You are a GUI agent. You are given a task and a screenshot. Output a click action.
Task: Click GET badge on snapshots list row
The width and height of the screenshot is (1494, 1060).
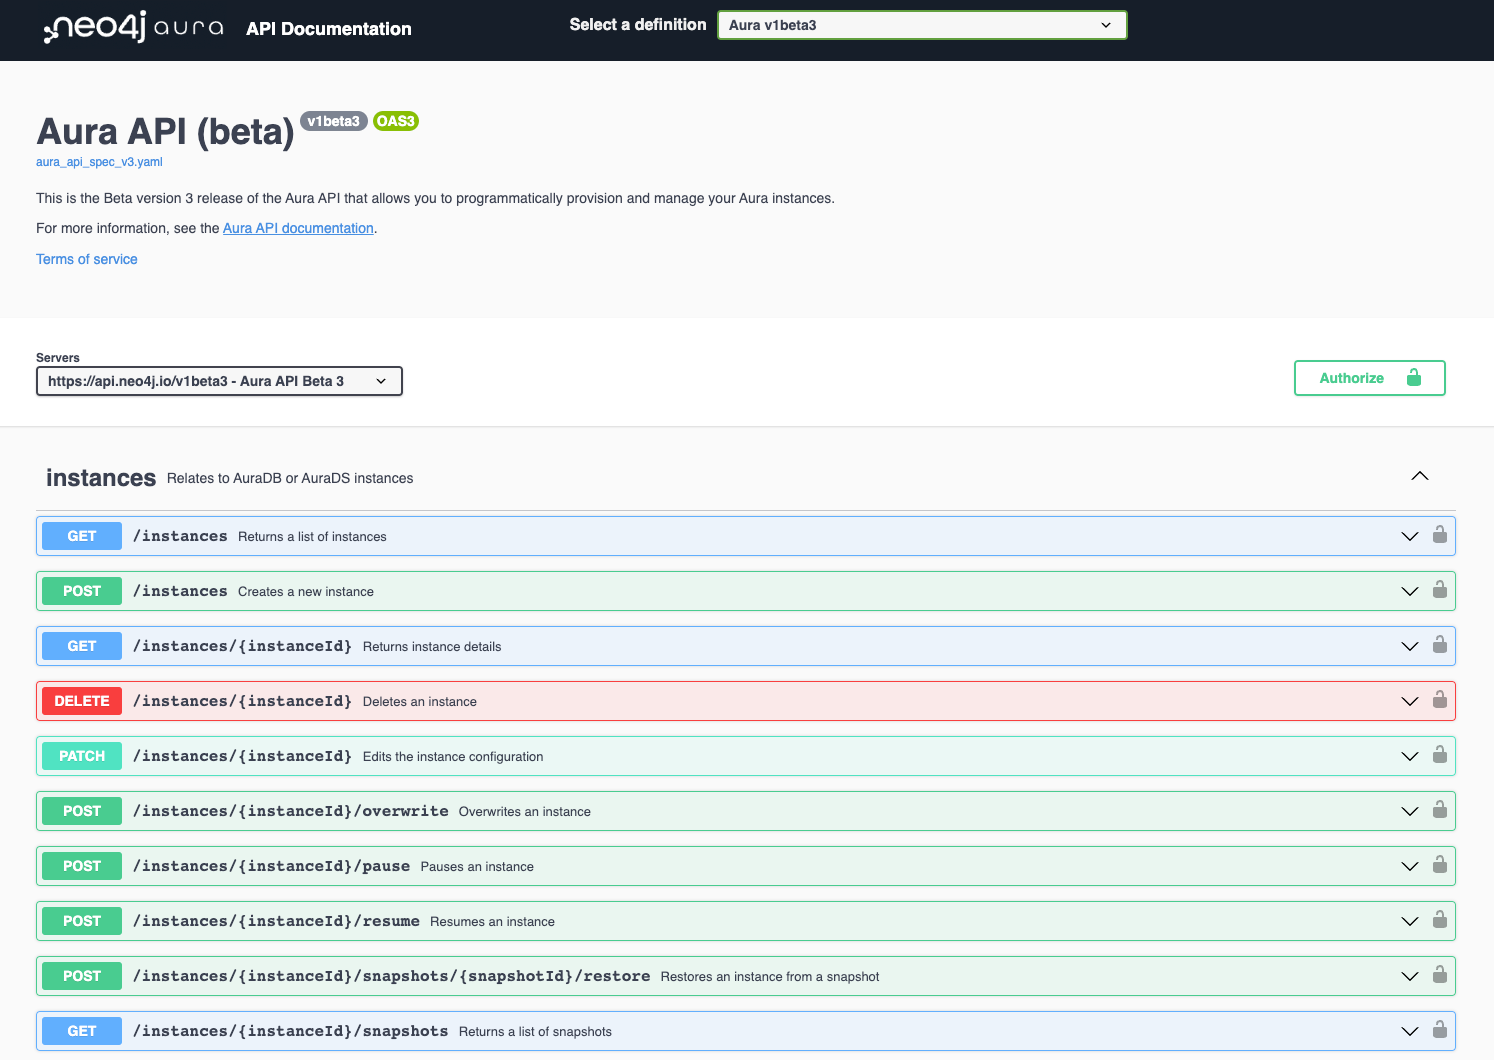point(82,1031)
